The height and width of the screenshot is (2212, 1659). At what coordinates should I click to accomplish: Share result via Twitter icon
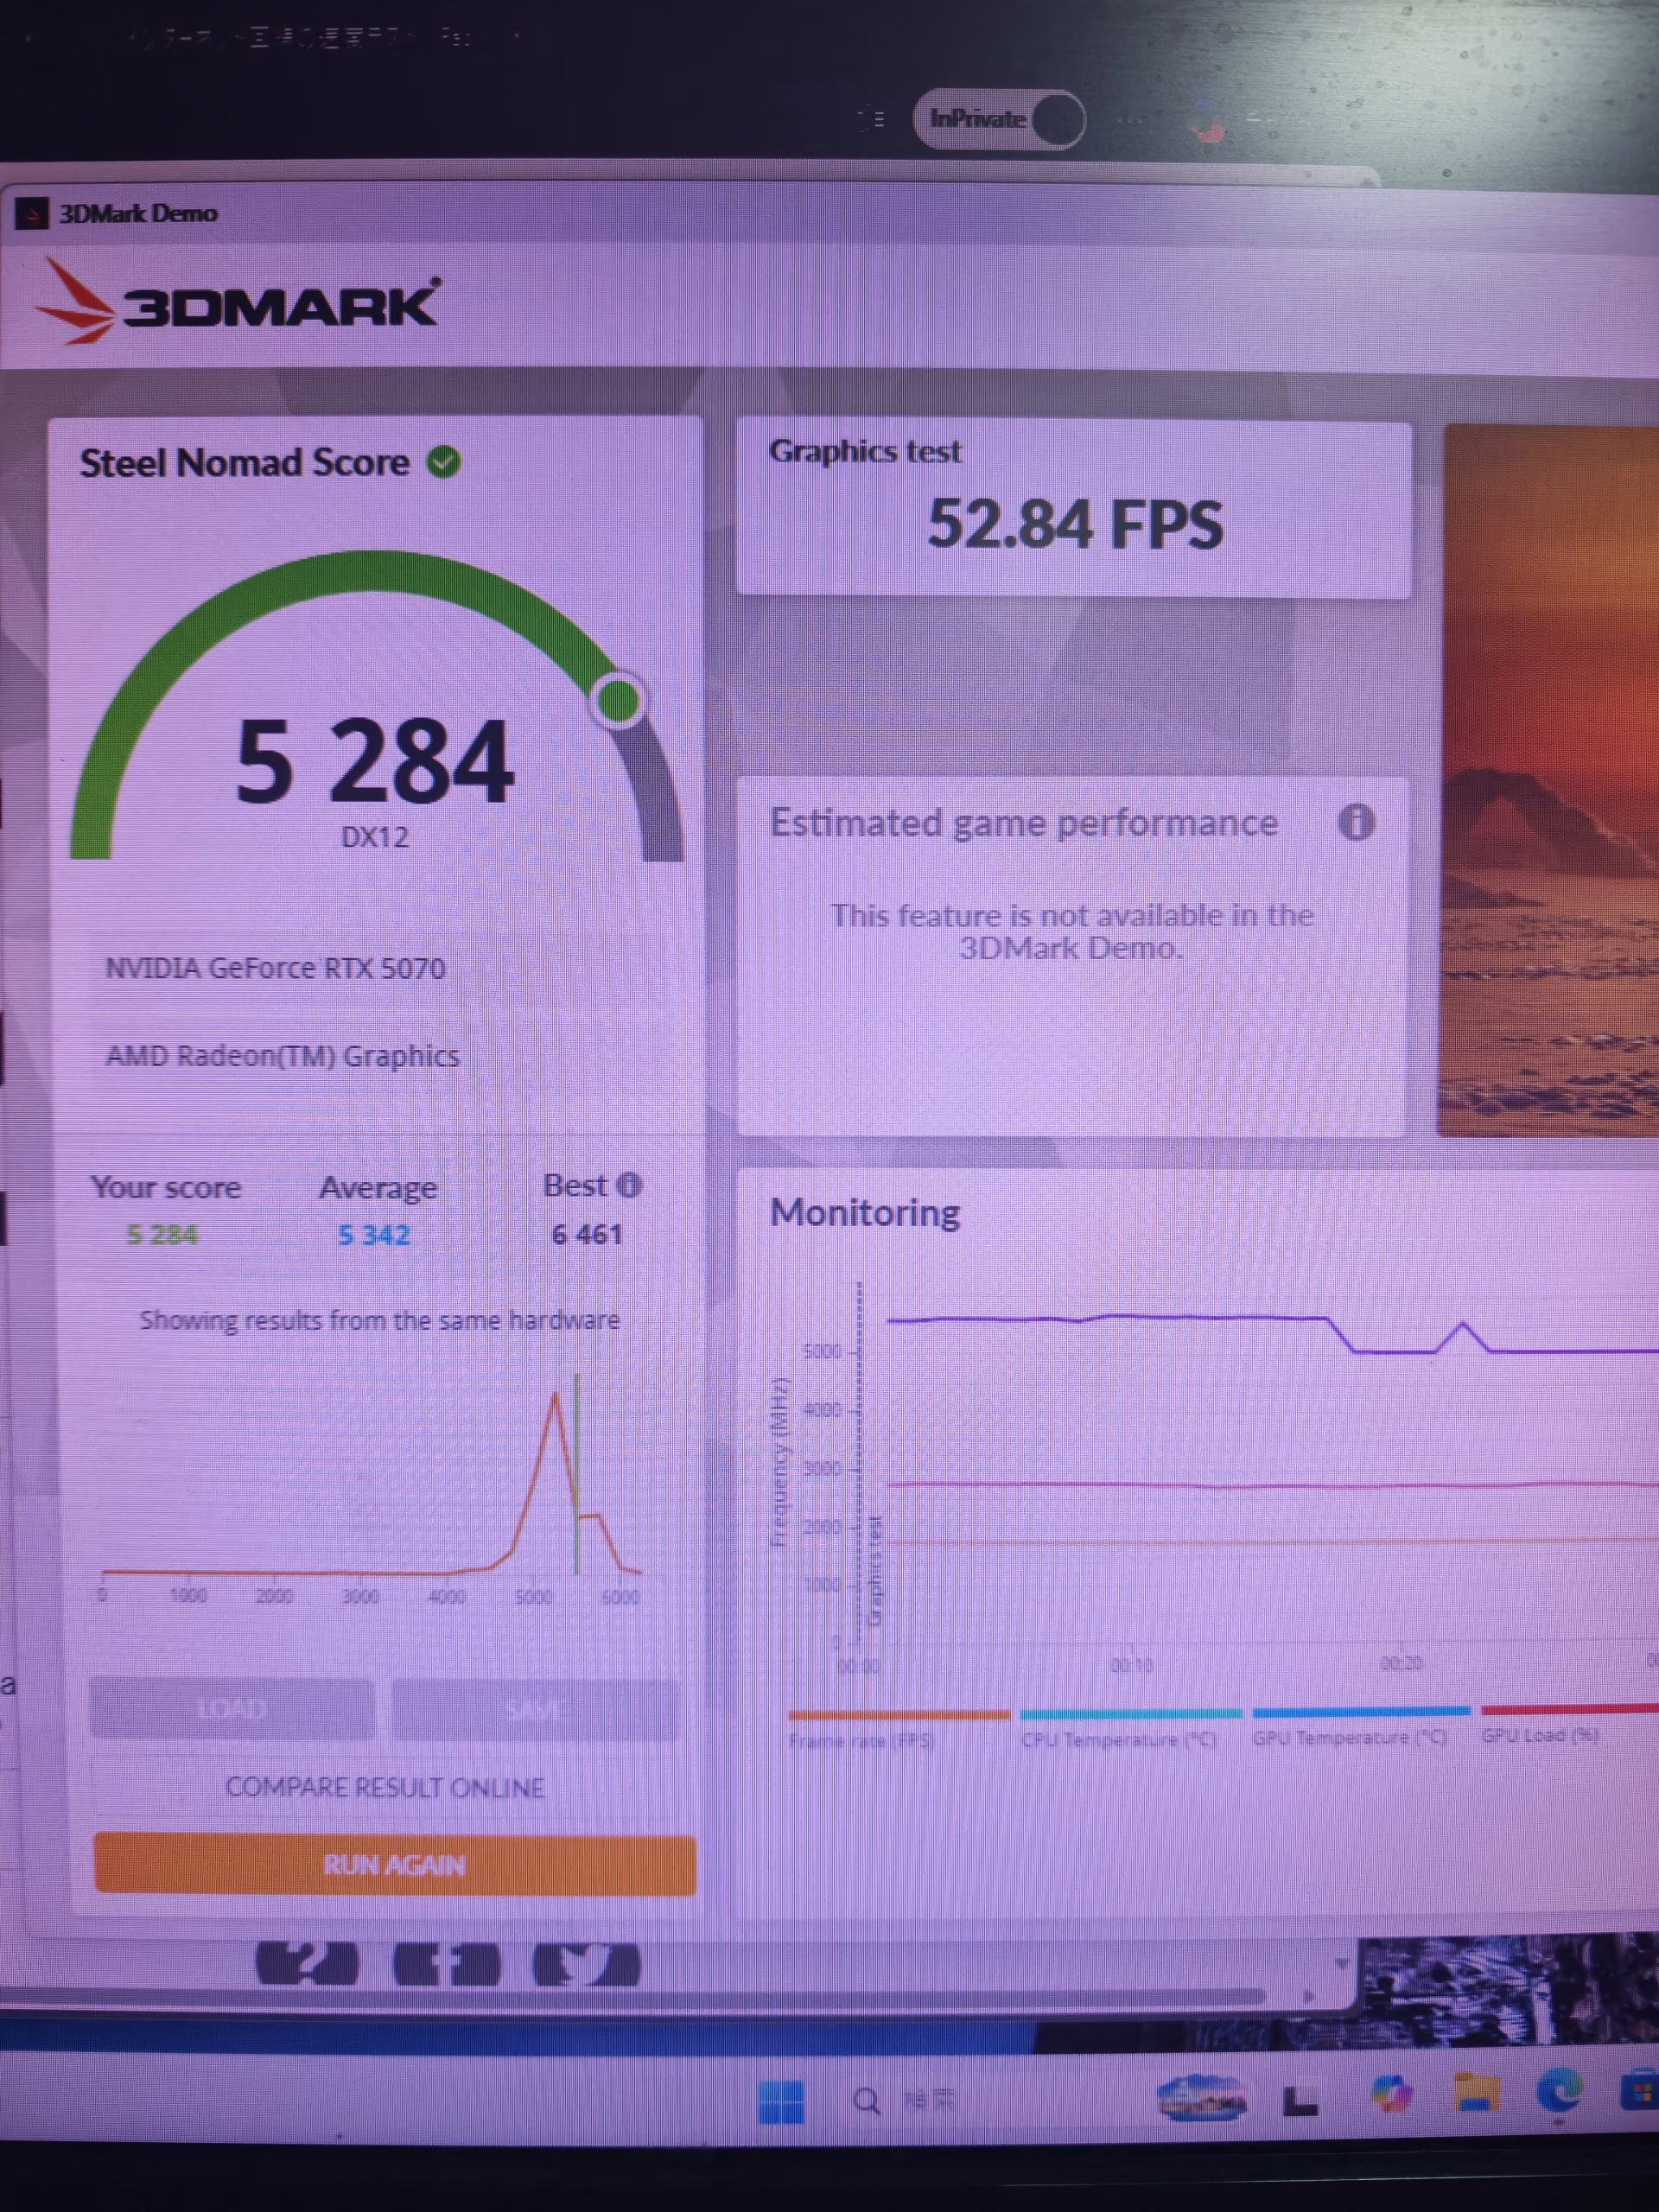pyautogui.click(x=586, y=1964)
